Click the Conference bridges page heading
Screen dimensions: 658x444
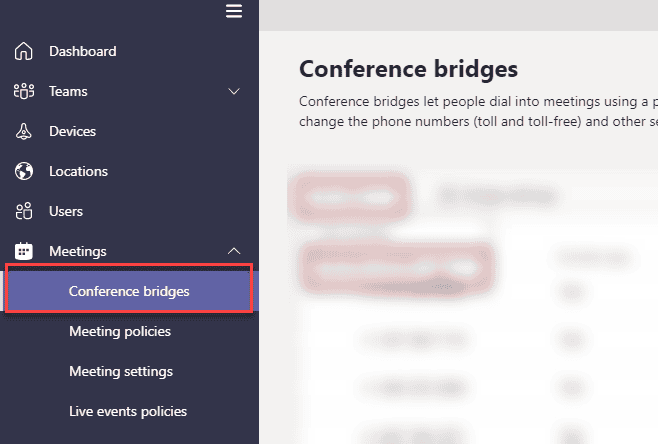point(408,69)
